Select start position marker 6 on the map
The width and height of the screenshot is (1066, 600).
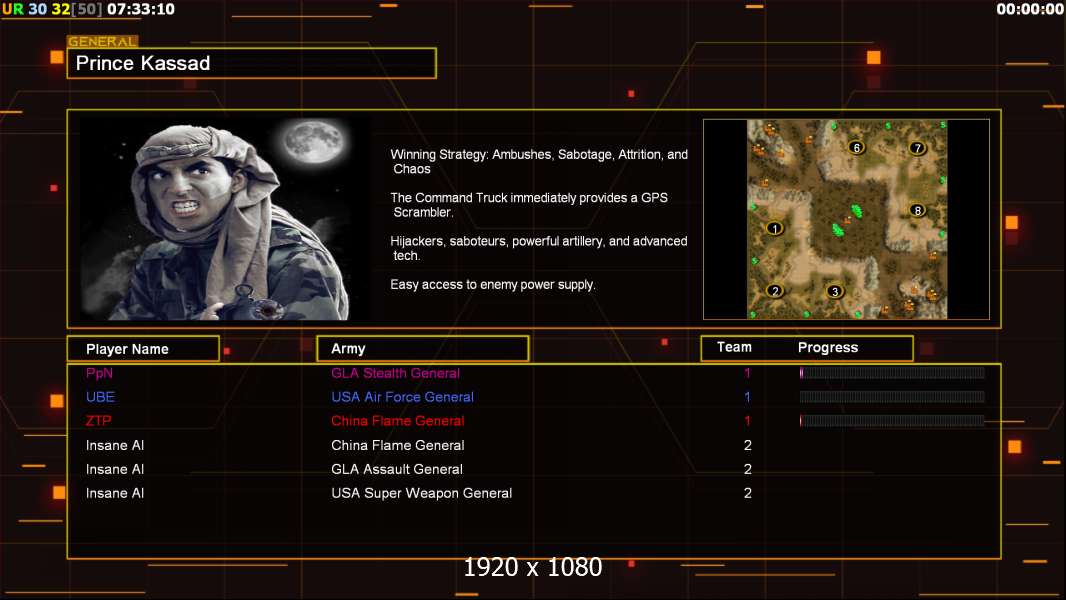click(856, 147)
